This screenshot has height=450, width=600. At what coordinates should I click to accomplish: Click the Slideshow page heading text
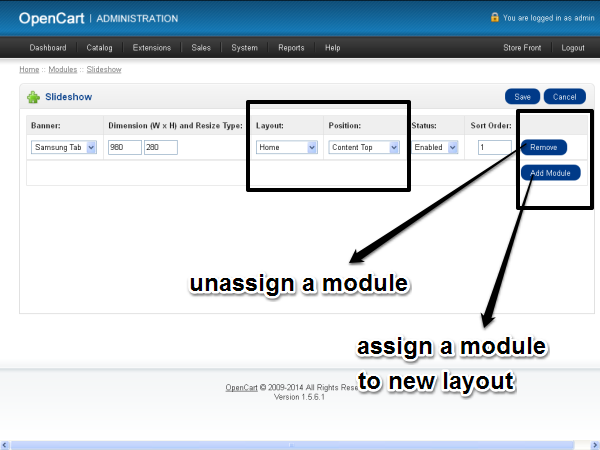coord(69,97)
